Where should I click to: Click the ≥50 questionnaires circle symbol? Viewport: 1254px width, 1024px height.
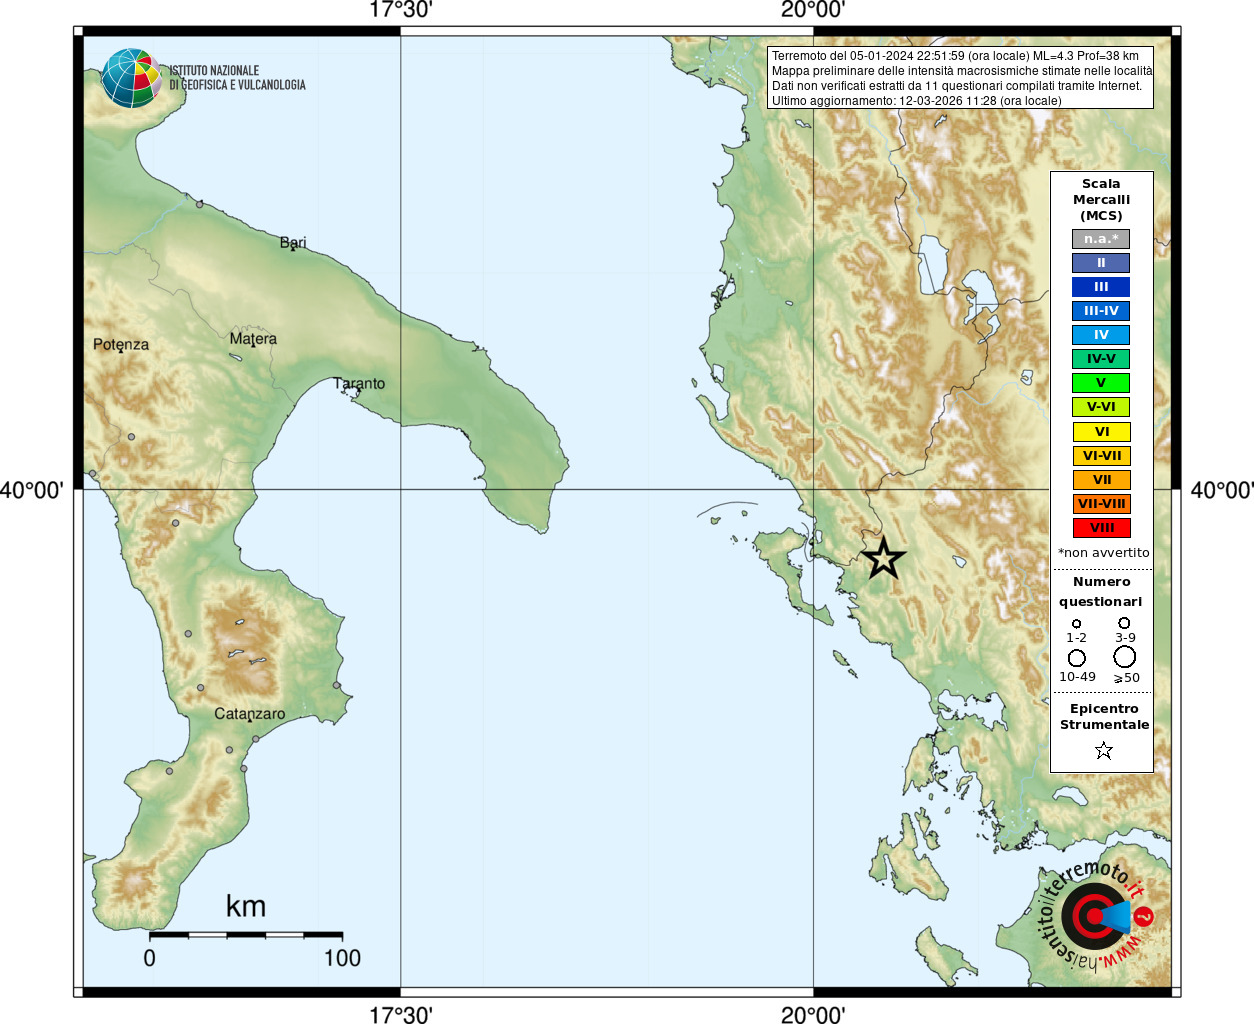tap(1125, 657)
